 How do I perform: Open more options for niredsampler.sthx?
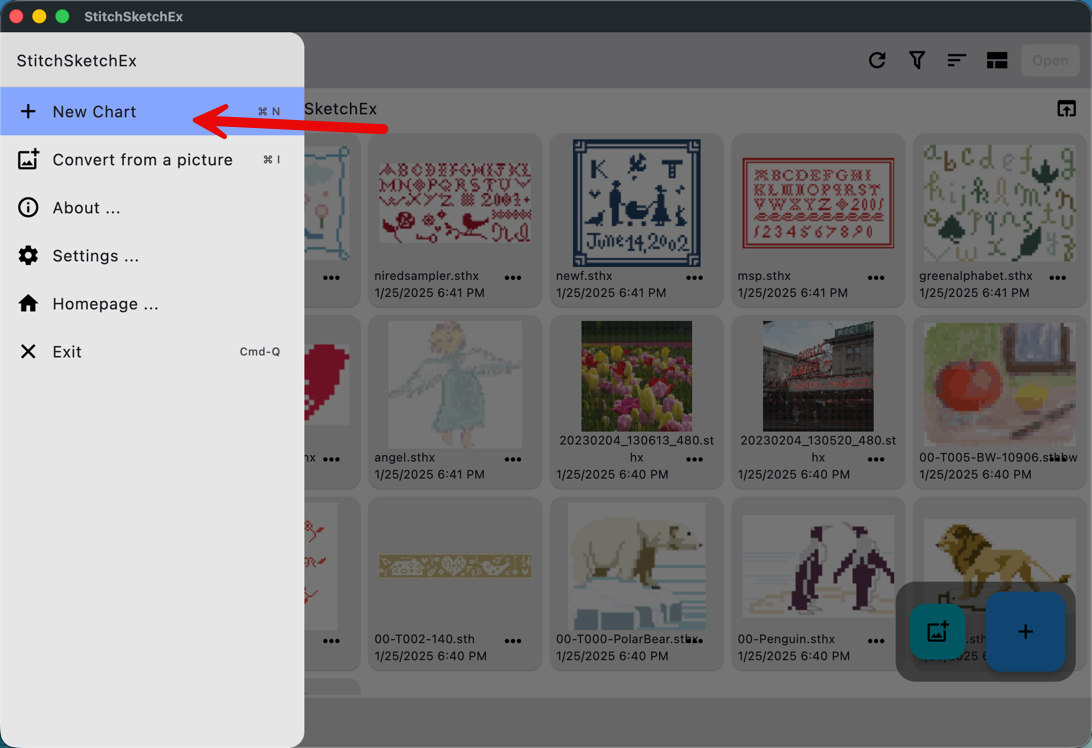[x=513, y=277]
